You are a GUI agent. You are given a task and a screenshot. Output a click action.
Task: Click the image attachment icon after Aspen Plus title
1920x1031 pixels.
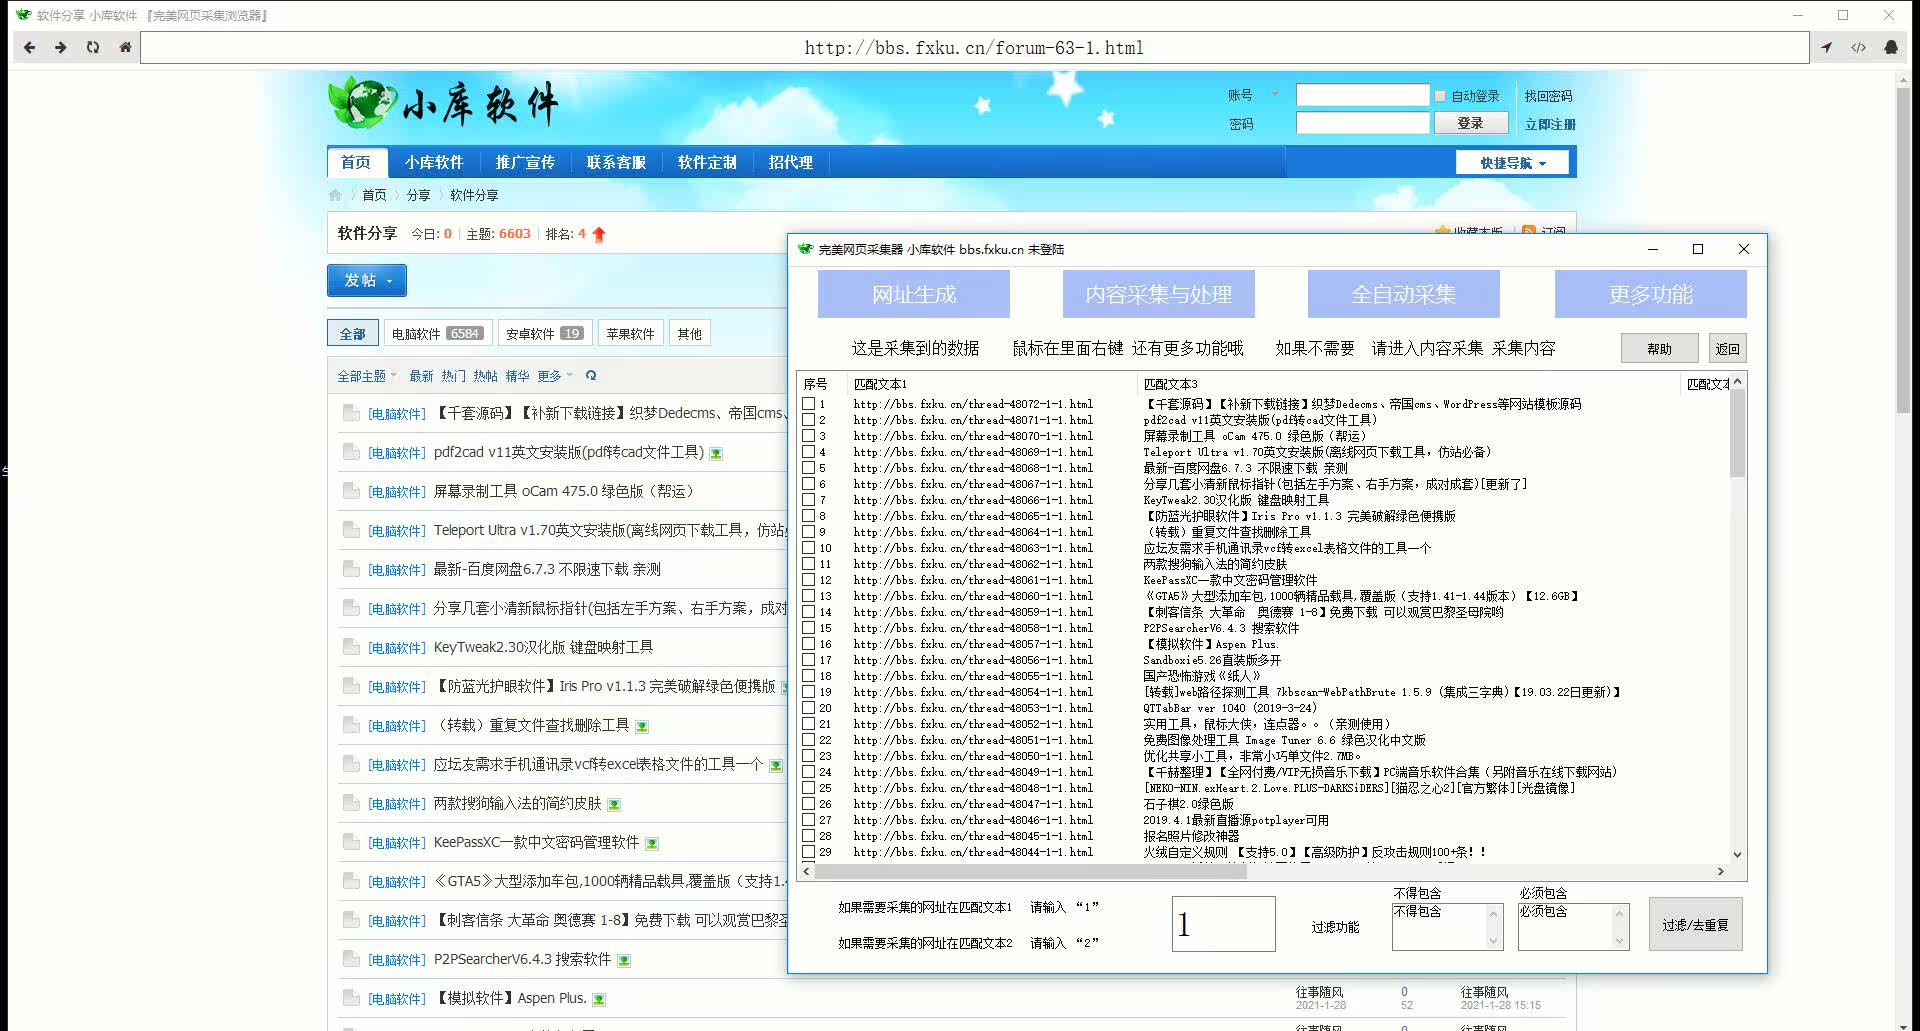(599, 1000)
